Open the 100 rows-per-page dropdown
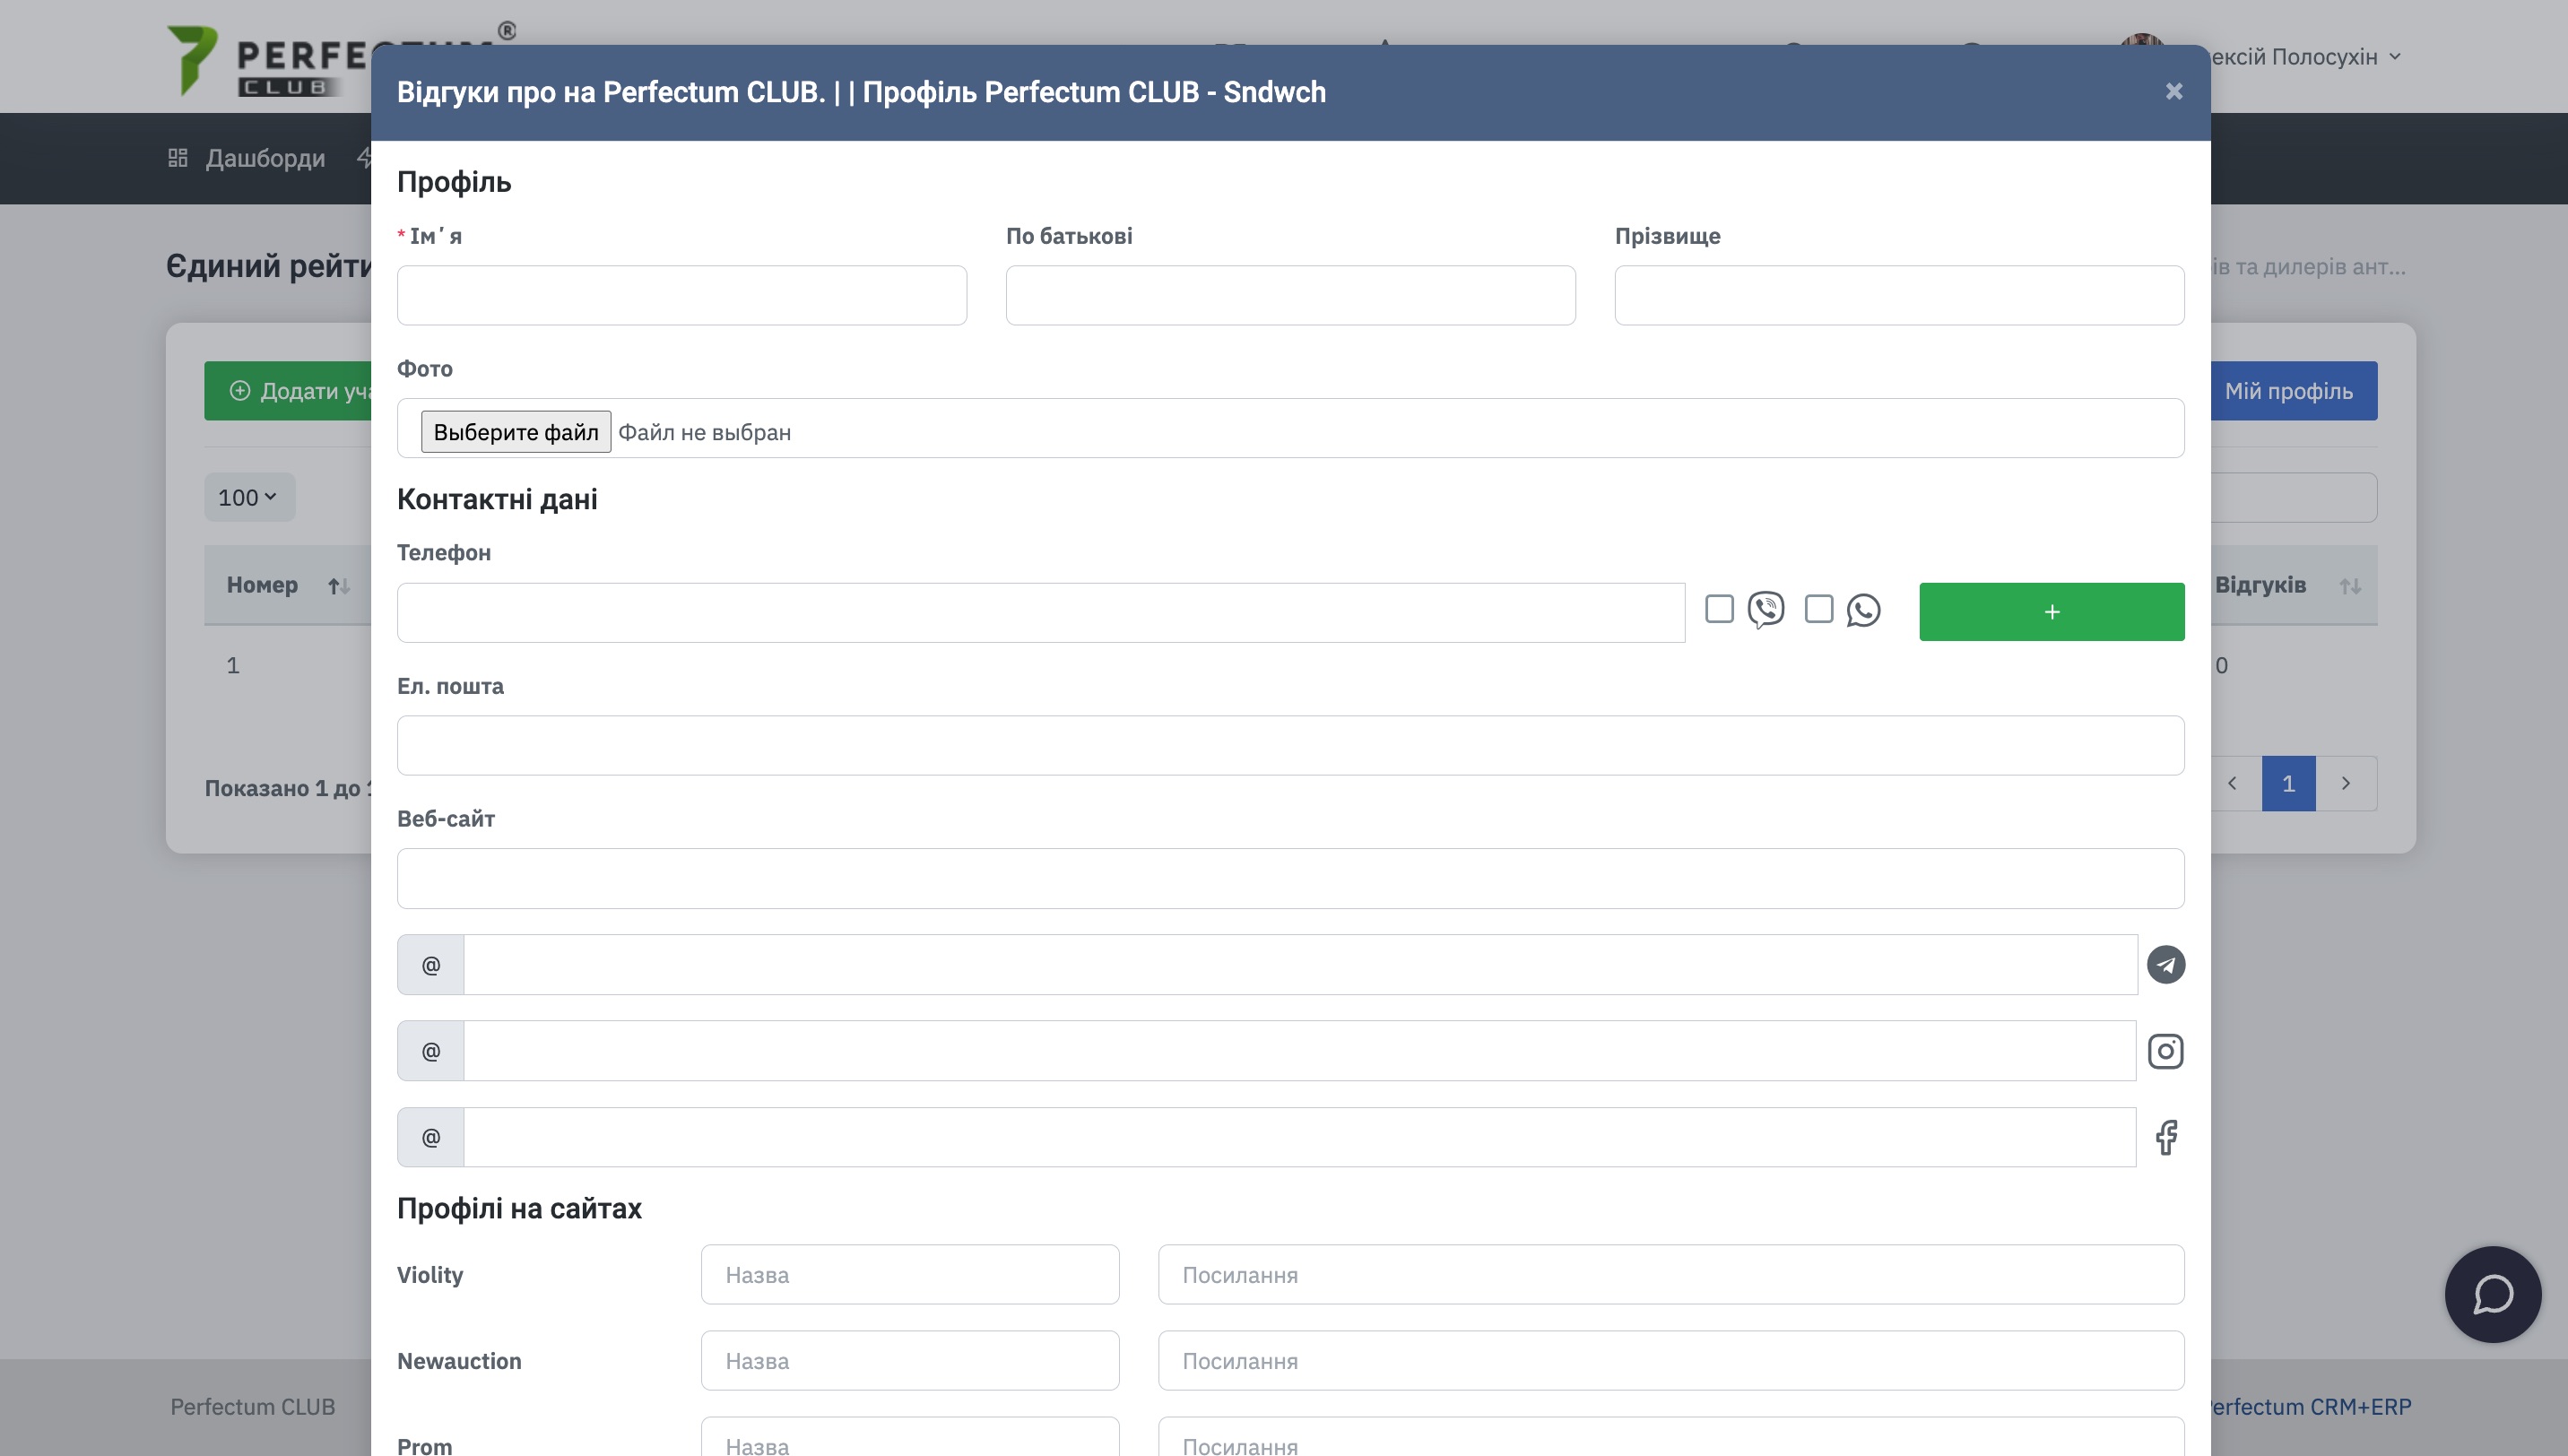 [249, 497]
